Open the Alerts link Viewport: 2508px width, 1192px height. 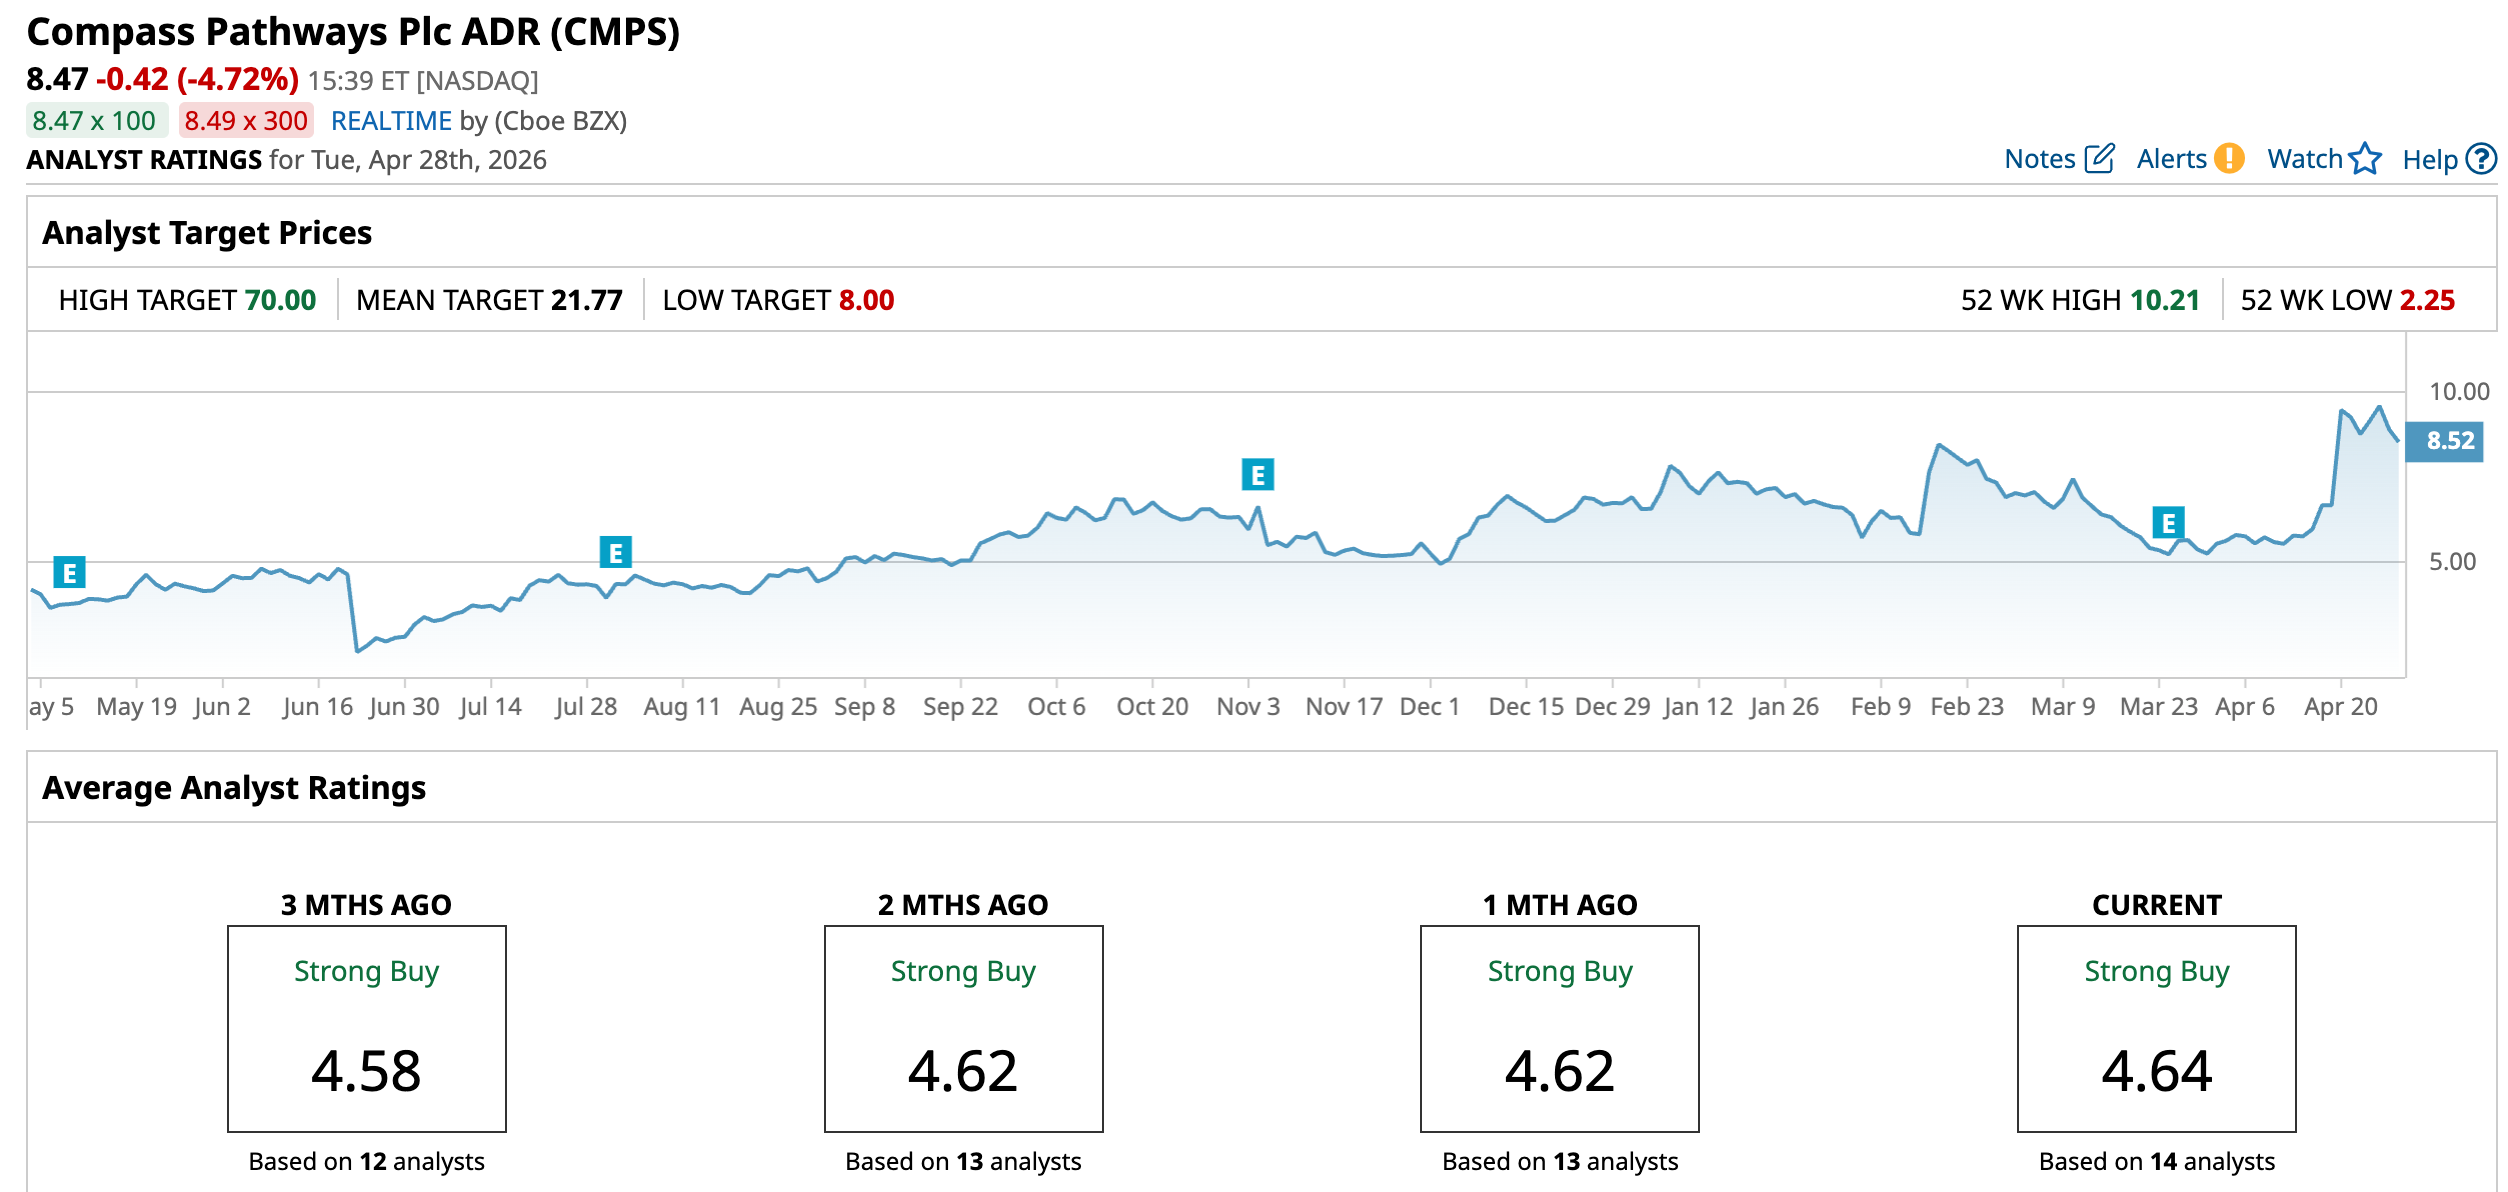[2171, 159]
